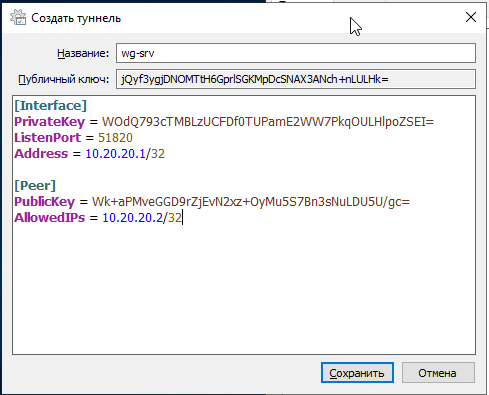The image size is (489, 395).
Task: Click the Публичный ключ label
Action: pos(63,79)
